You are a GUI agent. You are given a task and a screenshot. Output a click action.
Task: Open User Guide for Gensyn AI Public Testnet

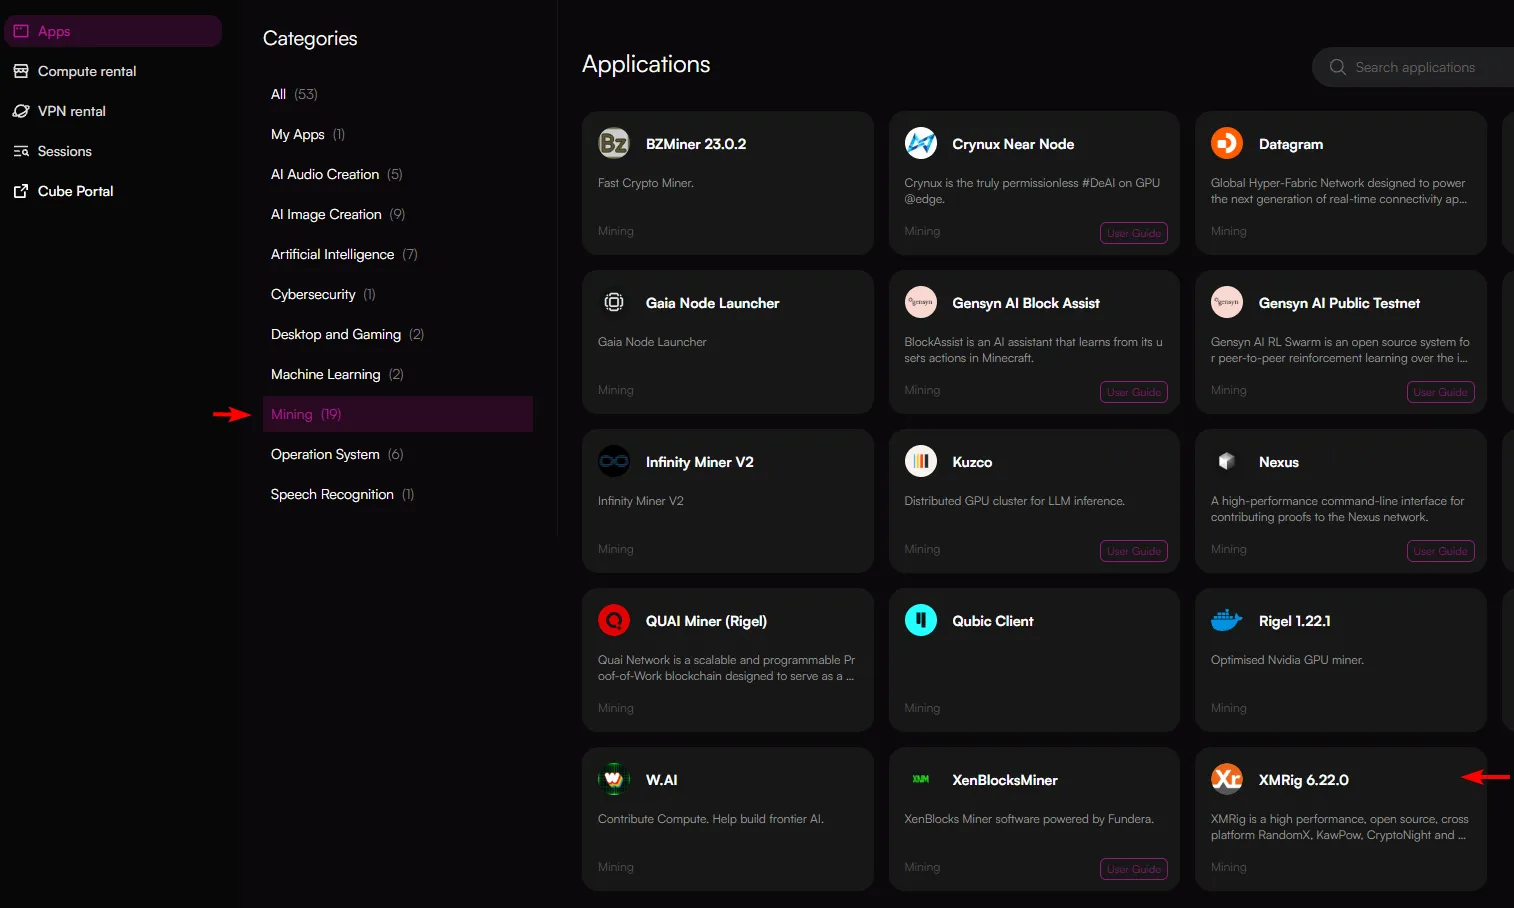click(x=1440, y=392)
